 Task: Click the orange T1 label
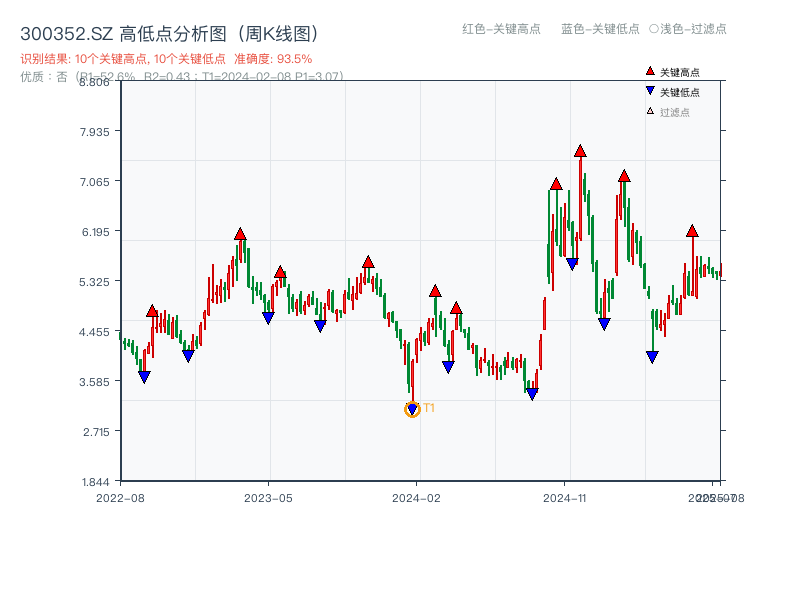[x=429, y=408]
